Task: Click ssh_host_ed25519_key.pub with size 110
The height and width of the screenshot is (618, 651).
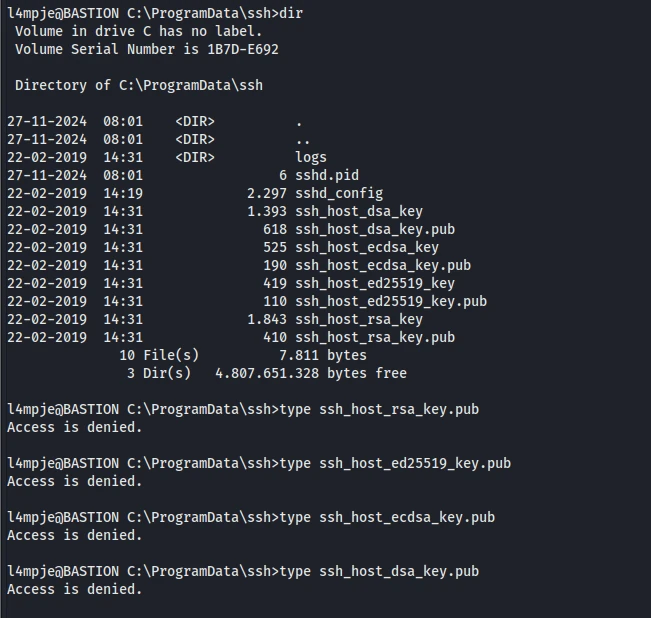Action: coord(391,301)
